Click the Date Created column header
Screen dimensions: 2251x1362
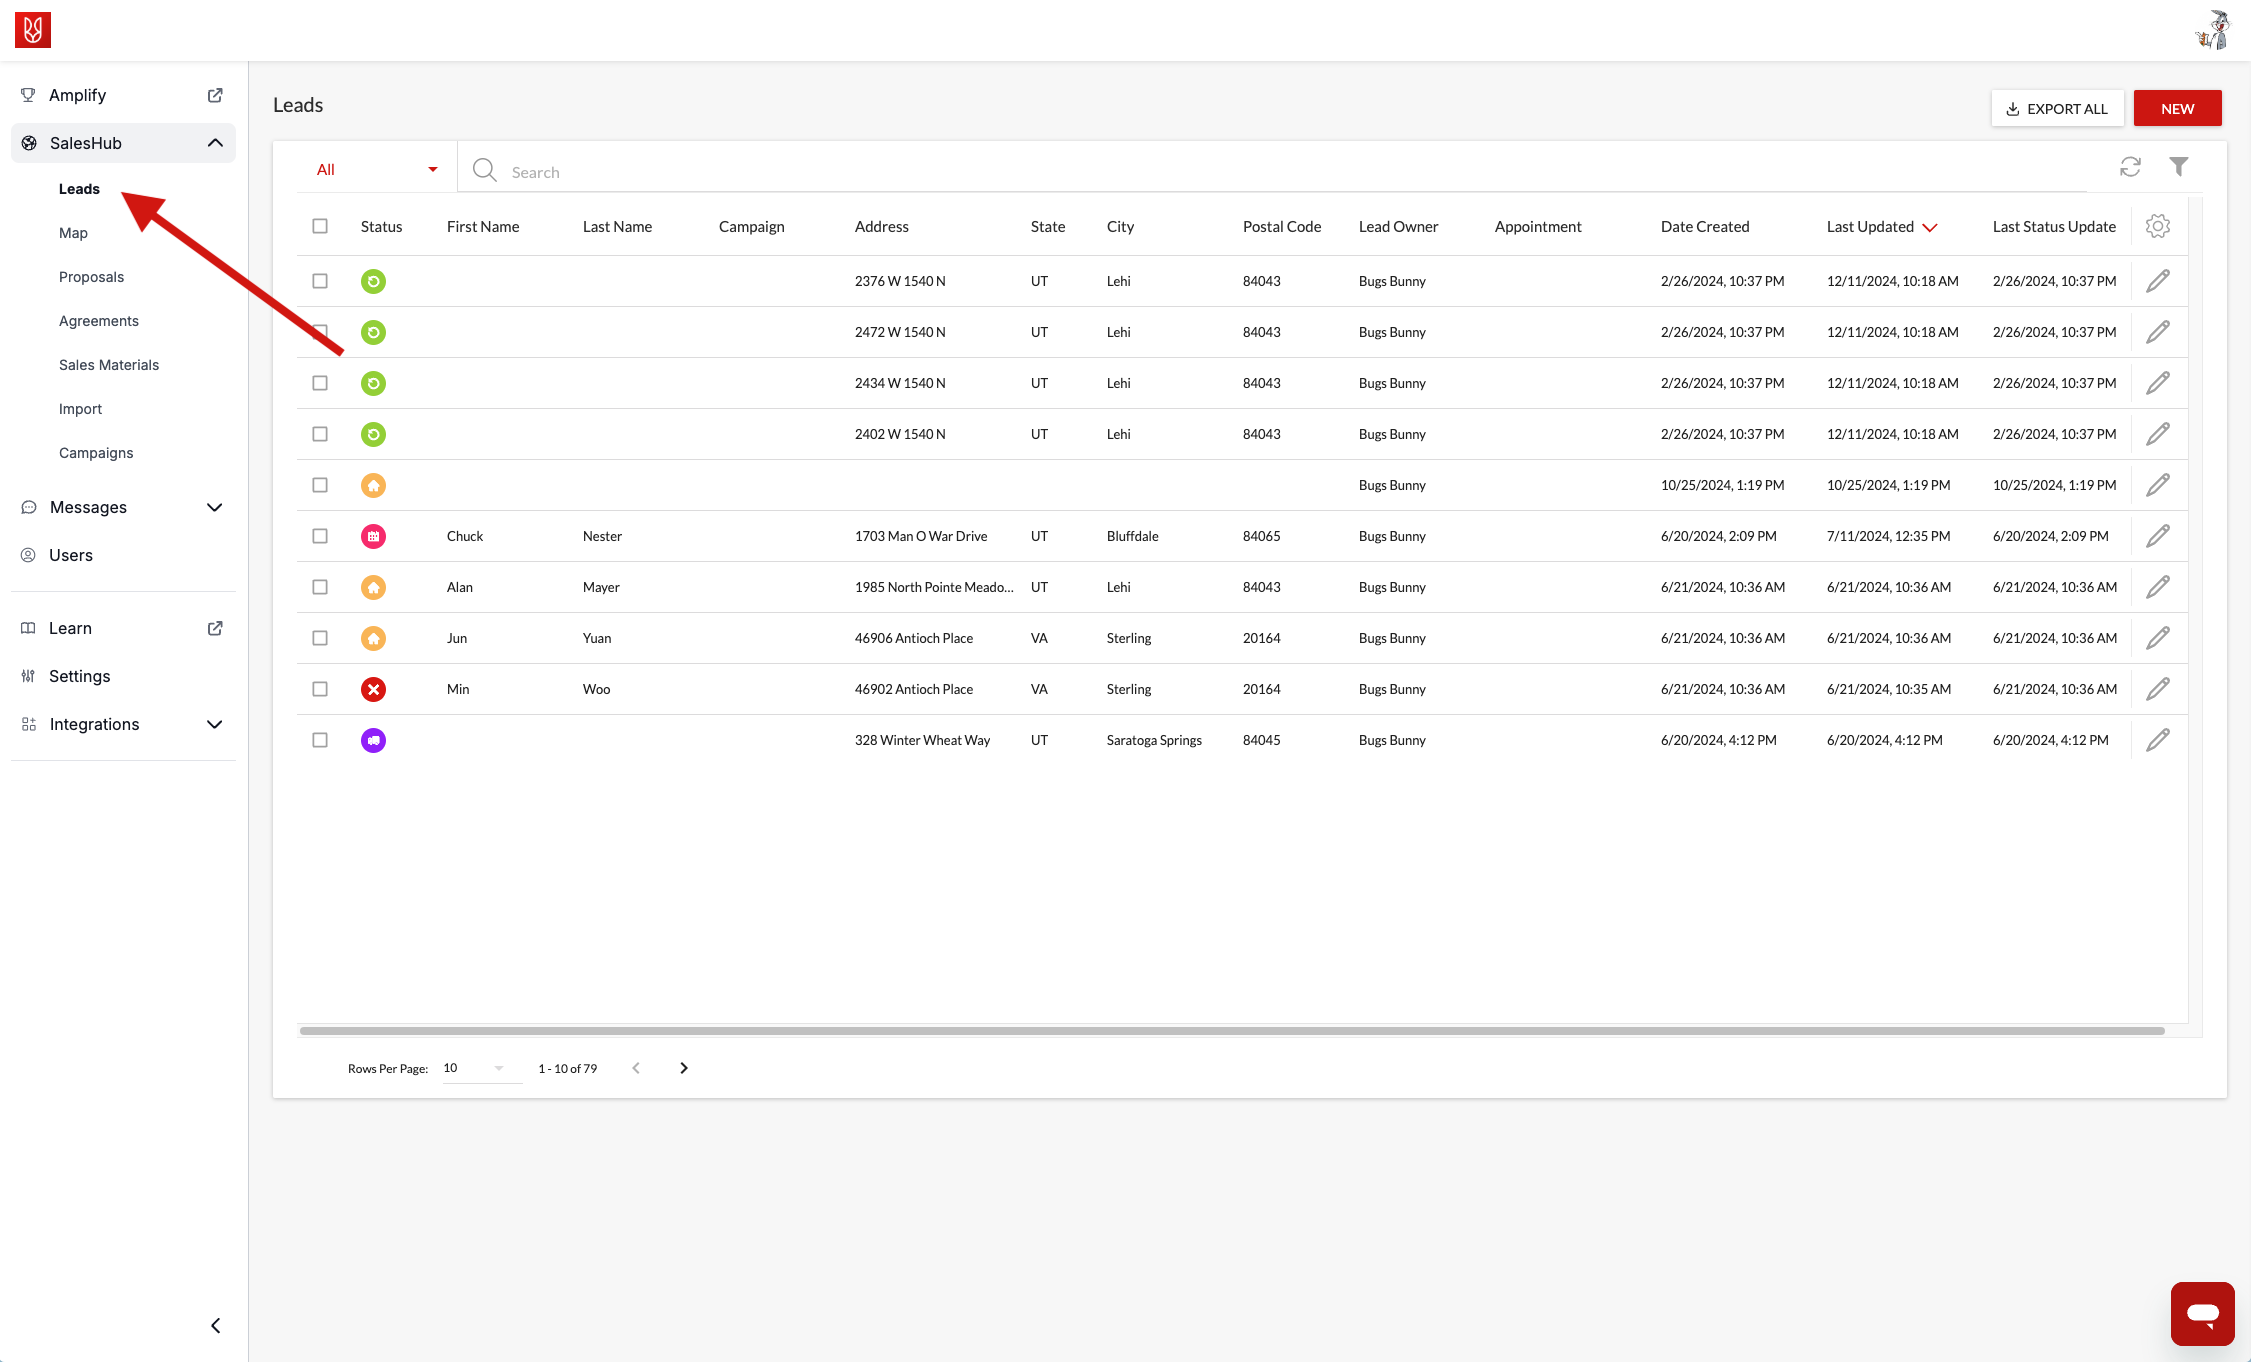click(1705, 227)
